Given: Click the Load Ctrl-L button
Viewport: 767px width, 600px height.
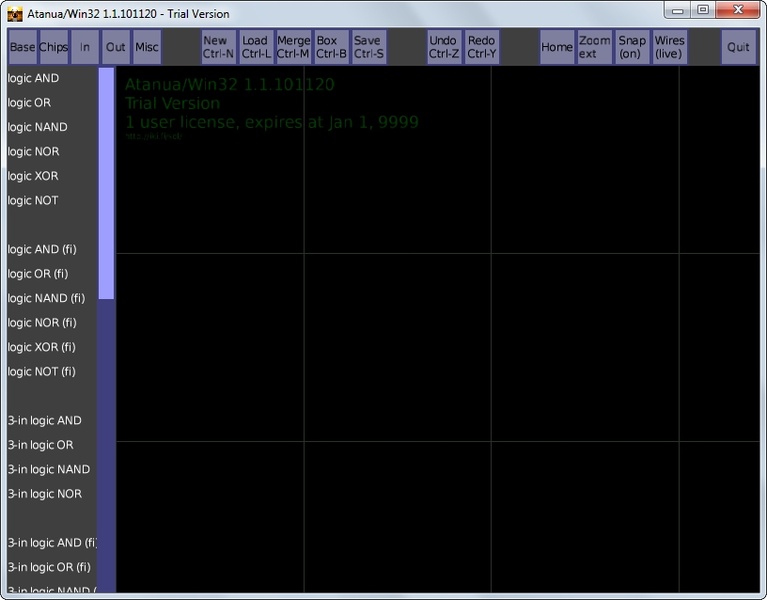Looking at the screenshot, I should [256, 47].
